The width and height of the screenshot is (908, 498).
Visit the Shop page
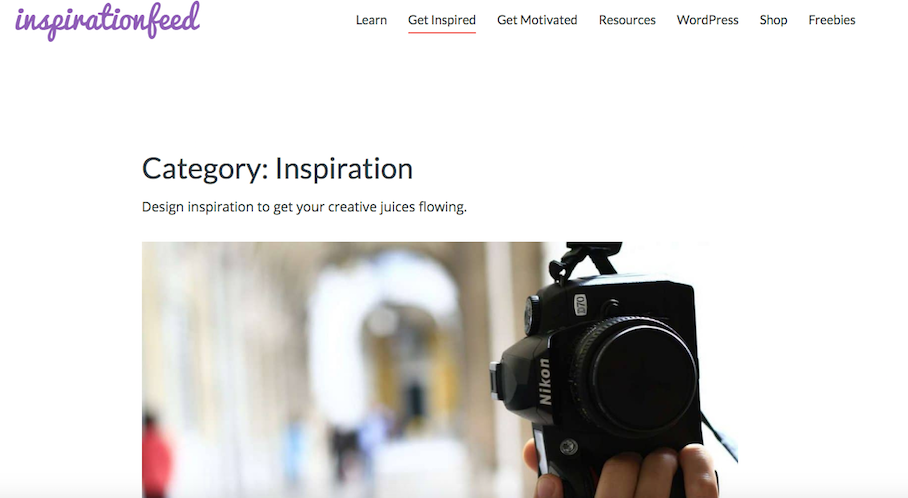pyautogui.click(x=773, y=20)
